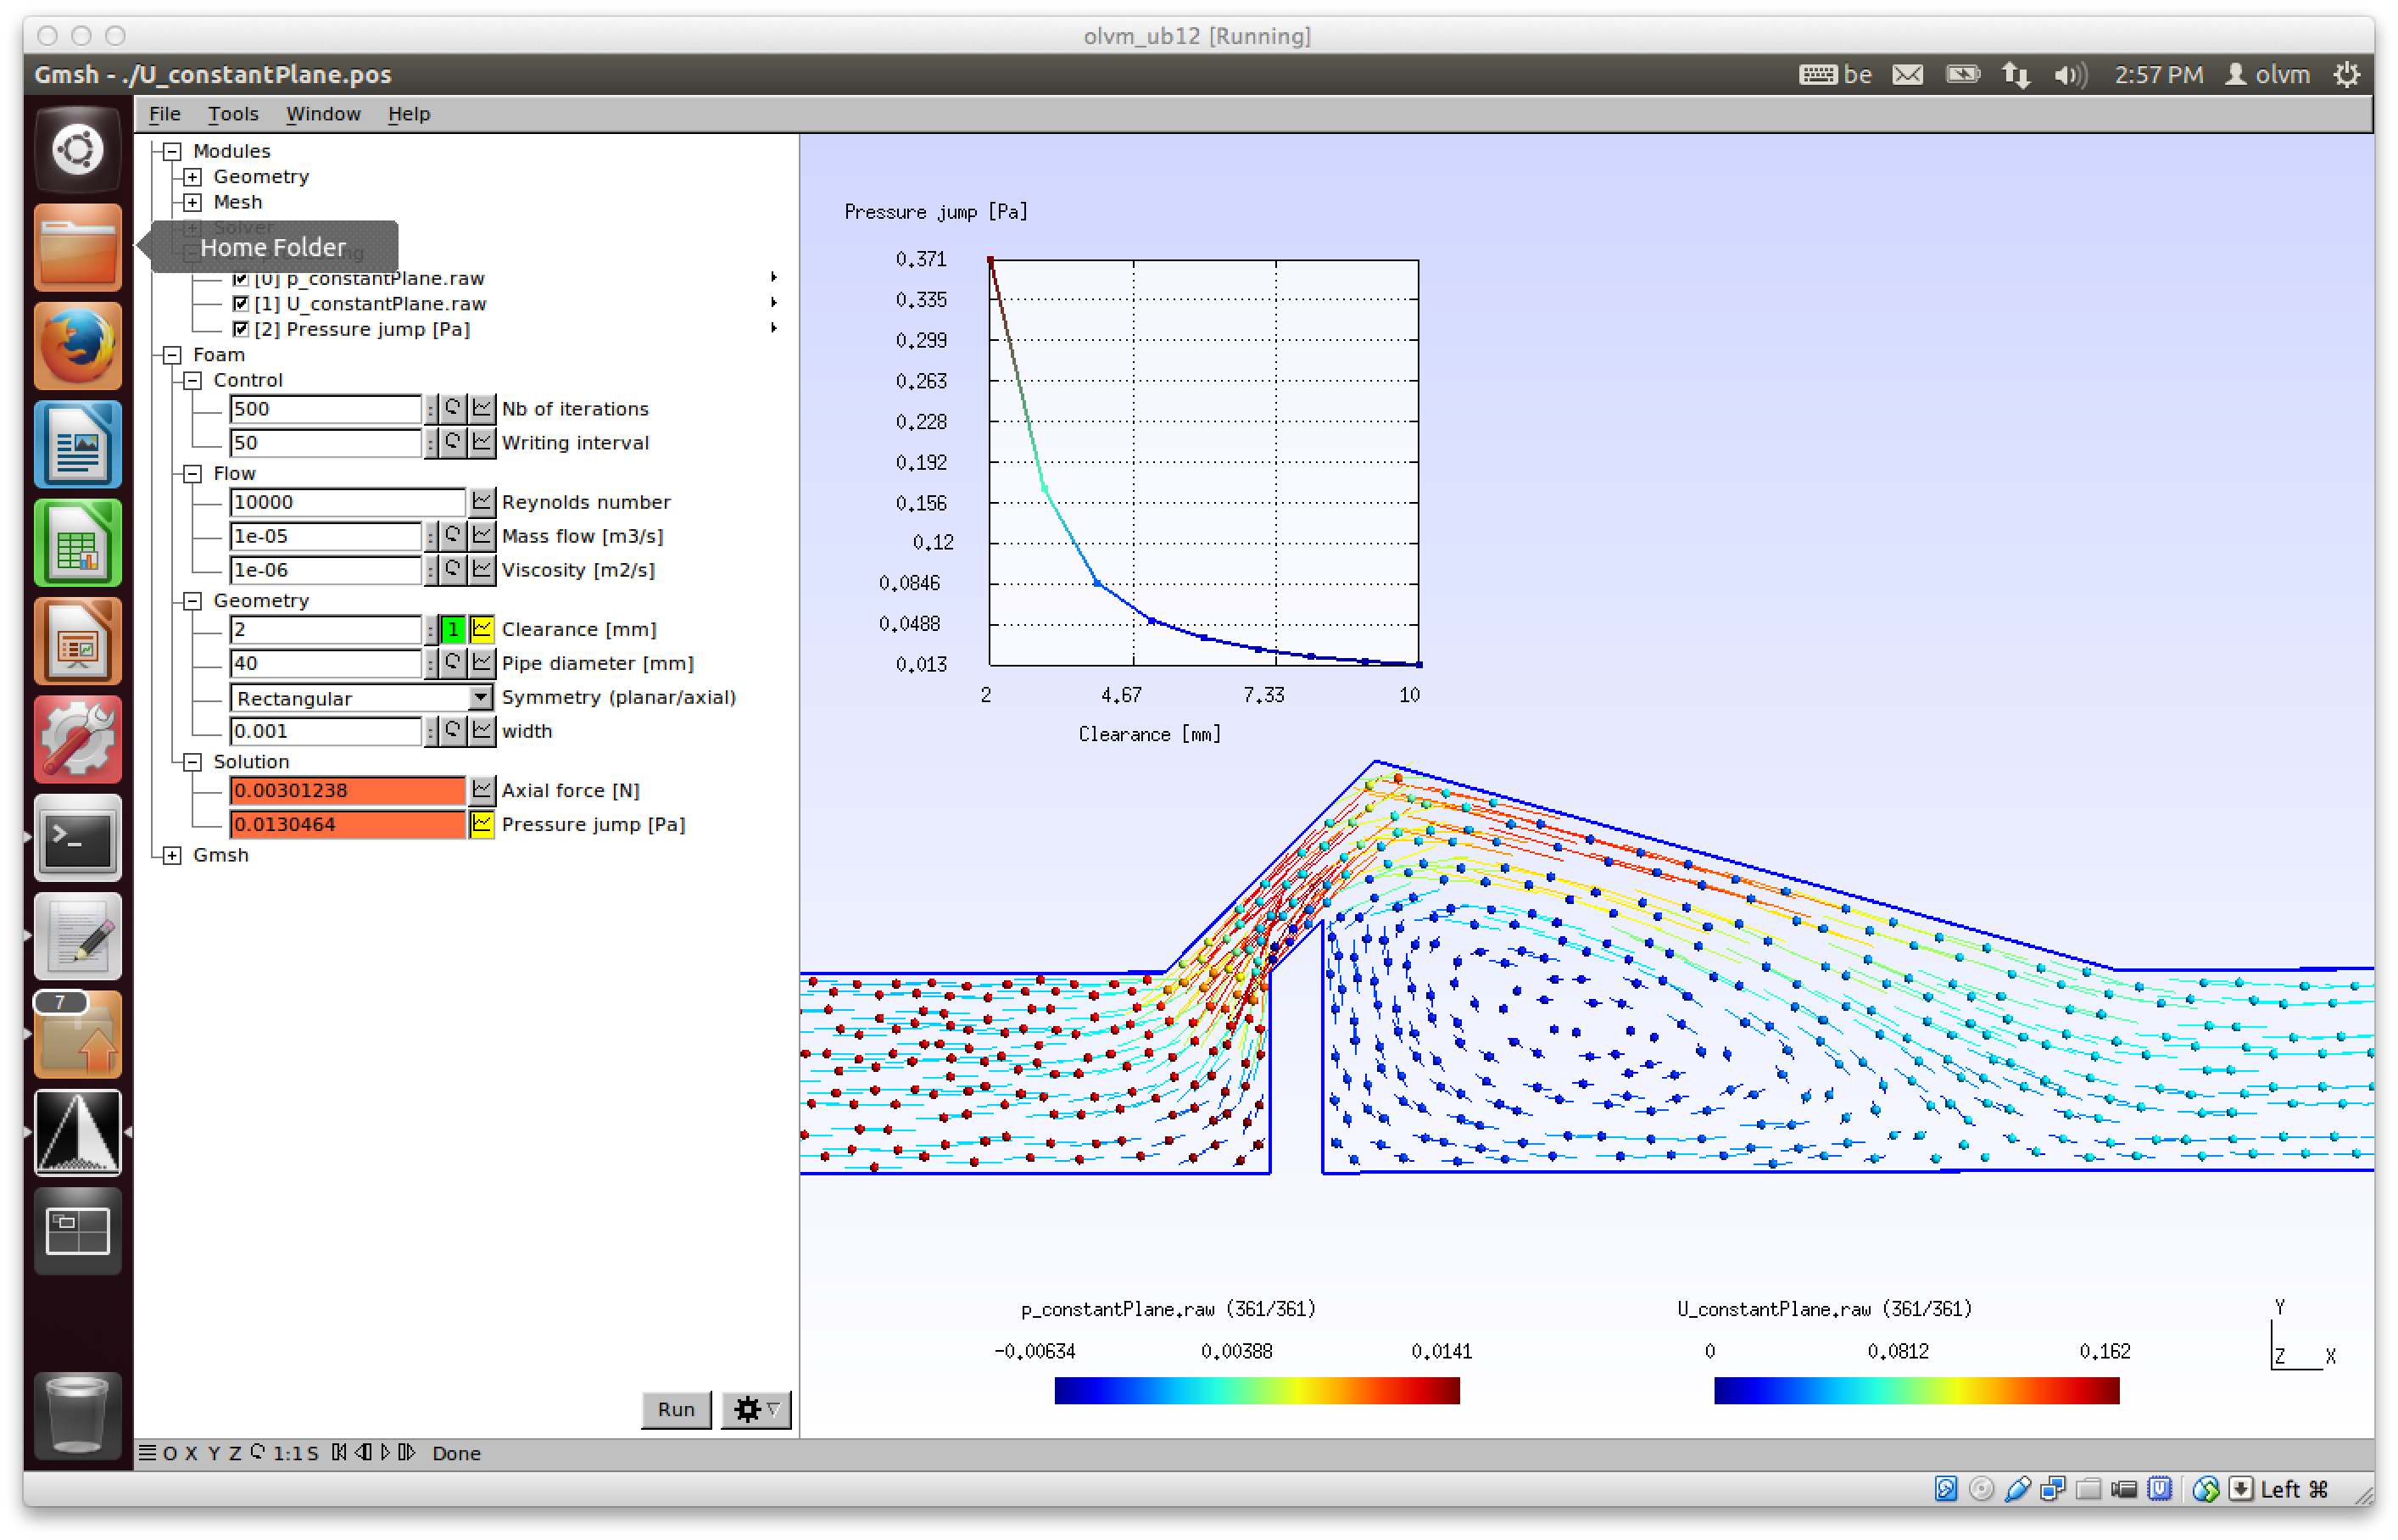Collapse the Foam Geometry section
The height and width of the screenshot is (1540, 2398).
(192, 601)
